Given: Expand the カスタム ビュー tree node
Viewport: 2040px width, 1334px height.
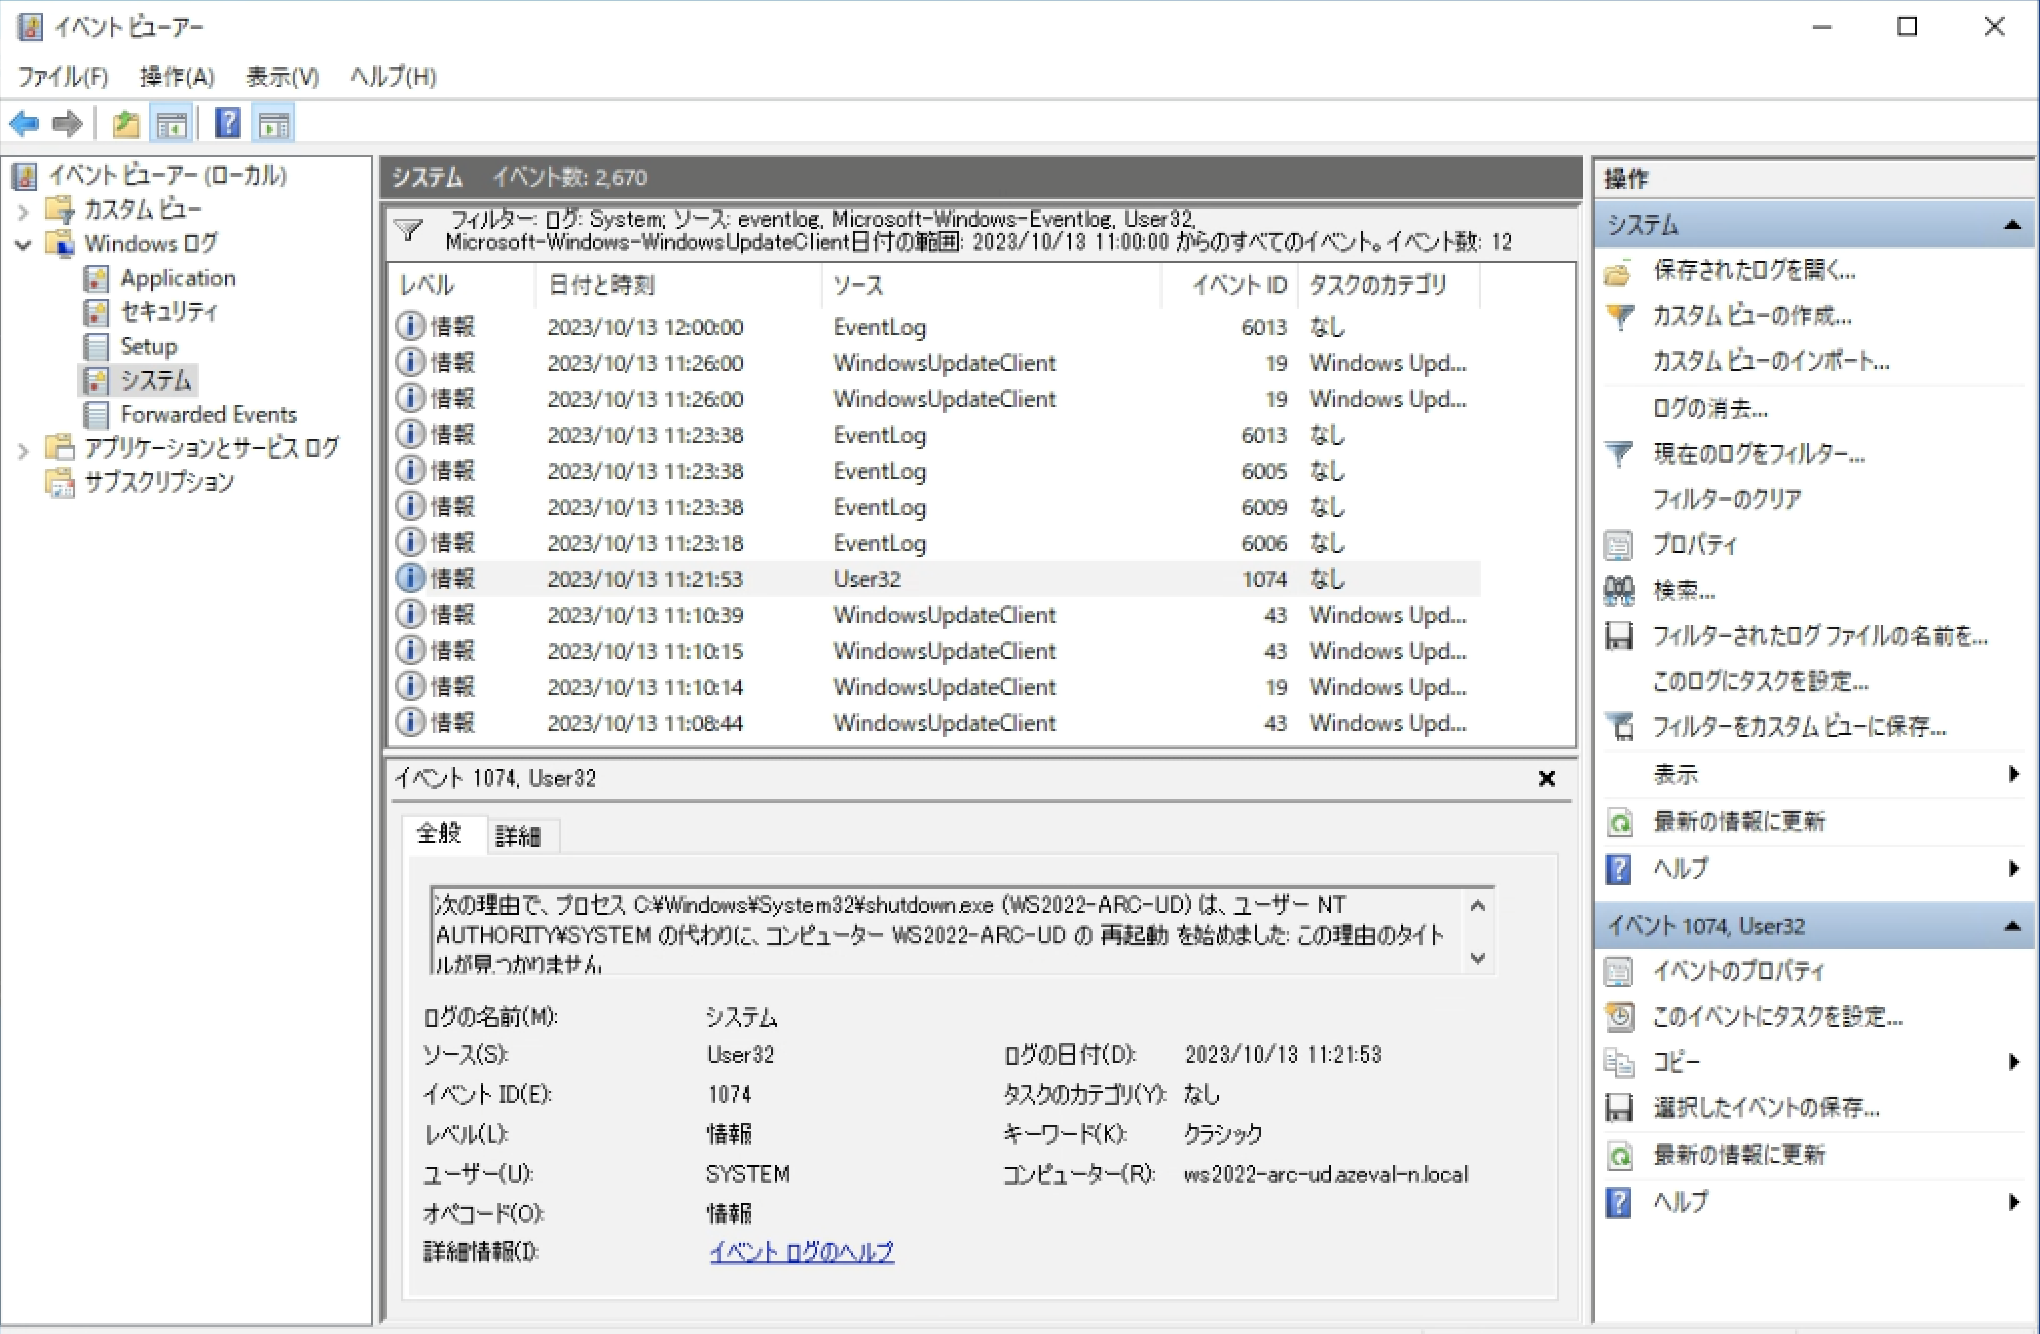Looking at the screenshot, I should coord(23,211).
